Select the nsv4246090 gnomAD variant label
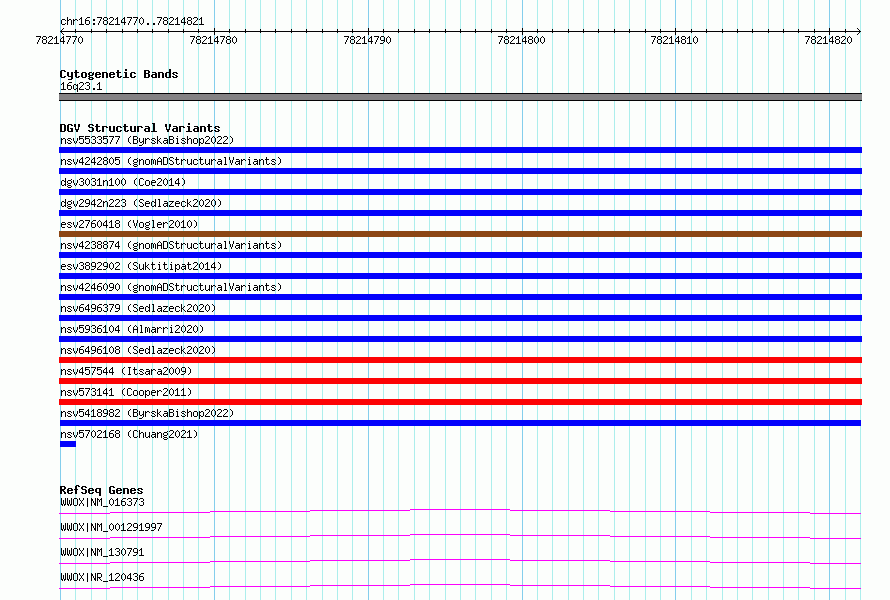This screenshot has width=890, height=600. click(x=171, y=287)
